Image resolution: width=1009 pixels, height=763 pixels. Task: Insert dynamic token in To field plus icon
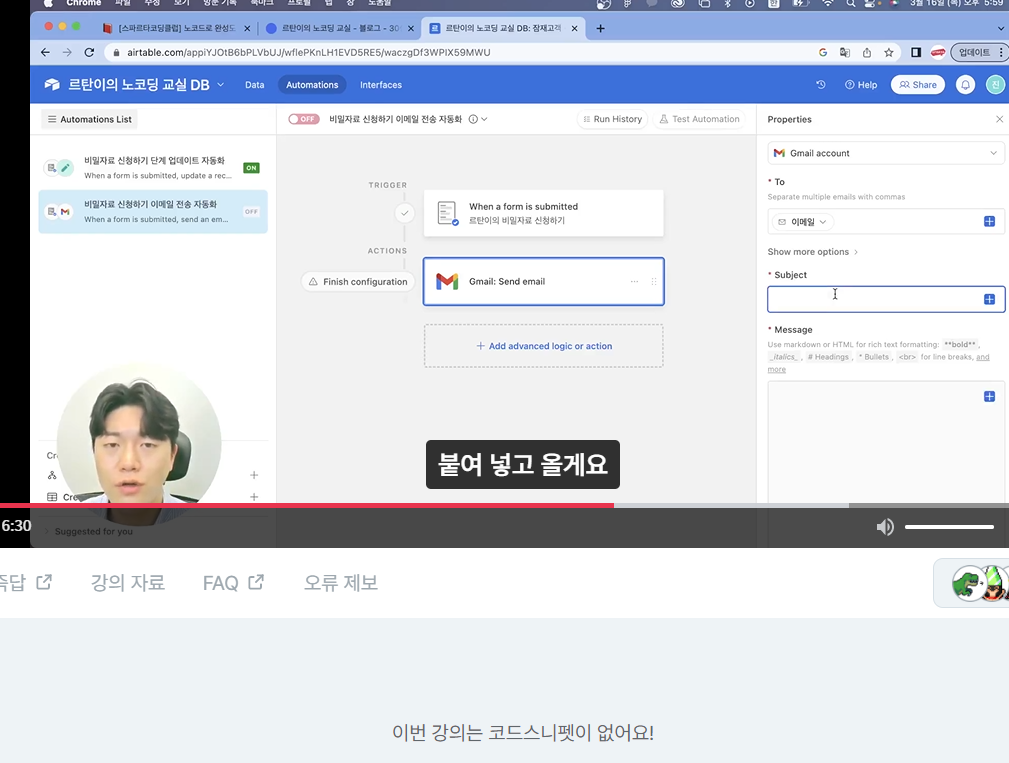point(989,221)
